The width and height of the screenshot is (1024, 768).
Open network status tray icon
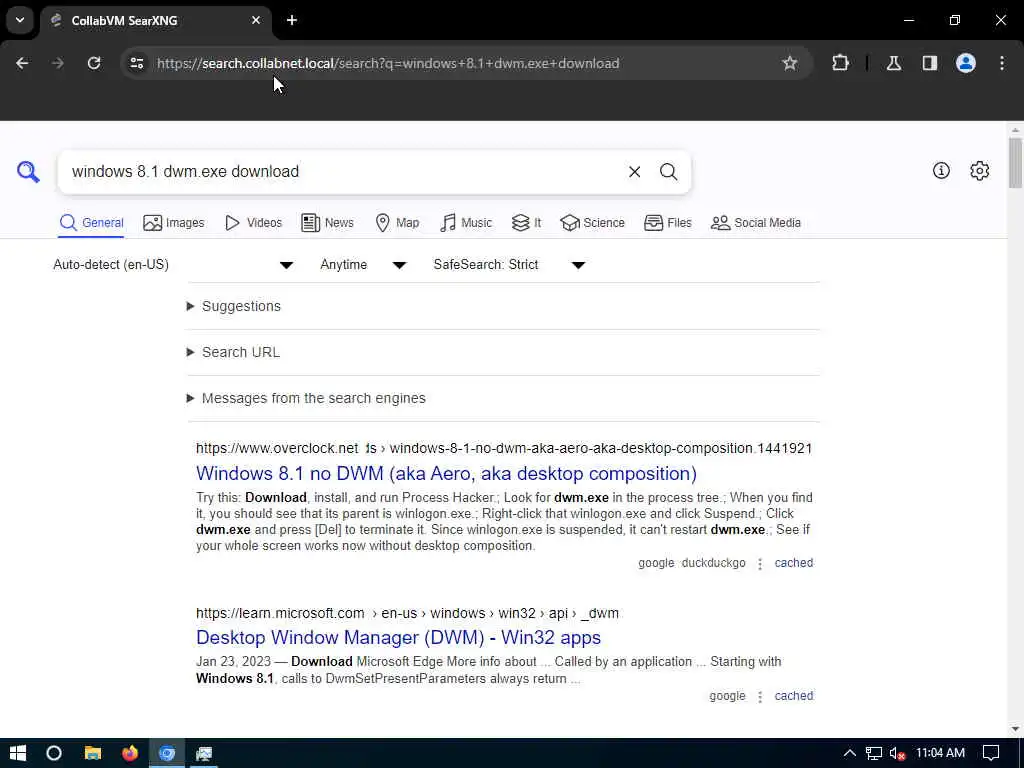click(x=873, y=753)
